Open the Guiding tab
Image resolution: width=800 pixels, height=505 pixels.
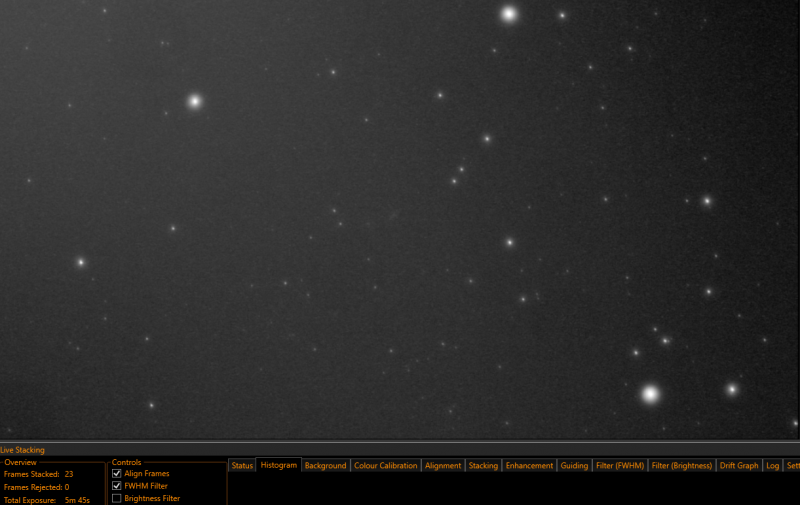point(574,465)
